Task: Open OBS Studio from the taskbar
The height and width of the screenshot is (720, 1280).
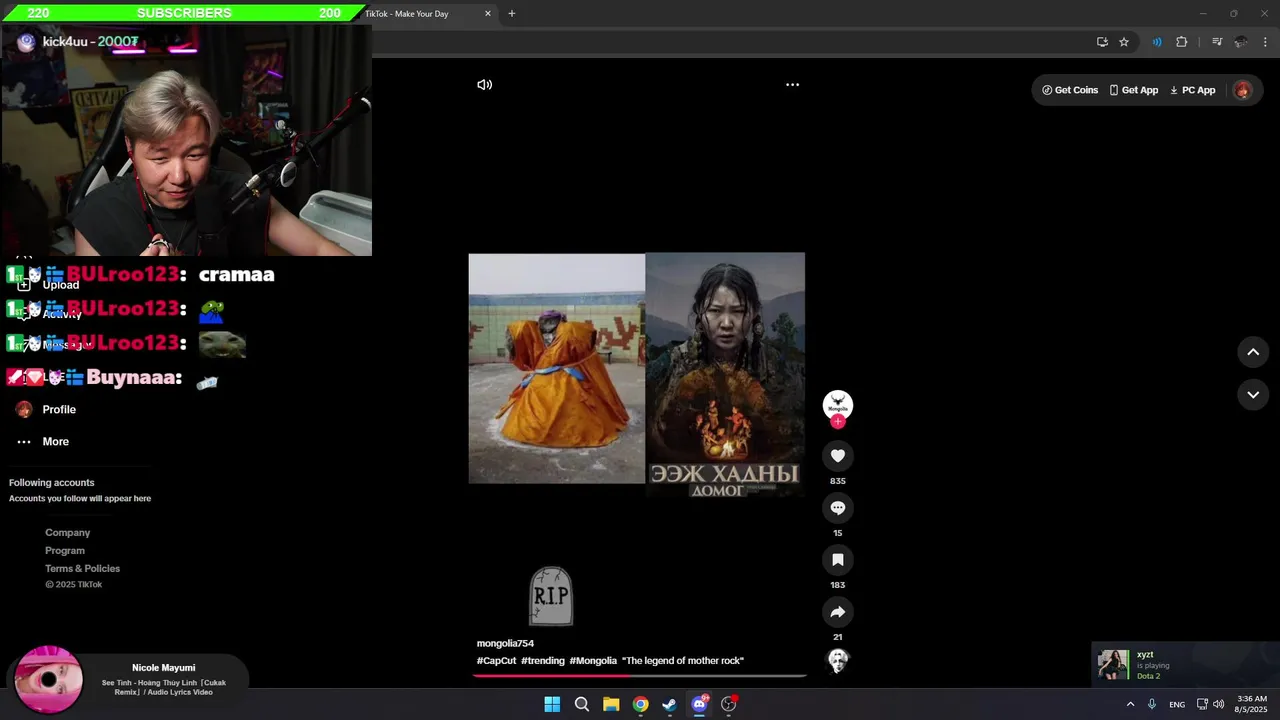Action: point(729,704)
